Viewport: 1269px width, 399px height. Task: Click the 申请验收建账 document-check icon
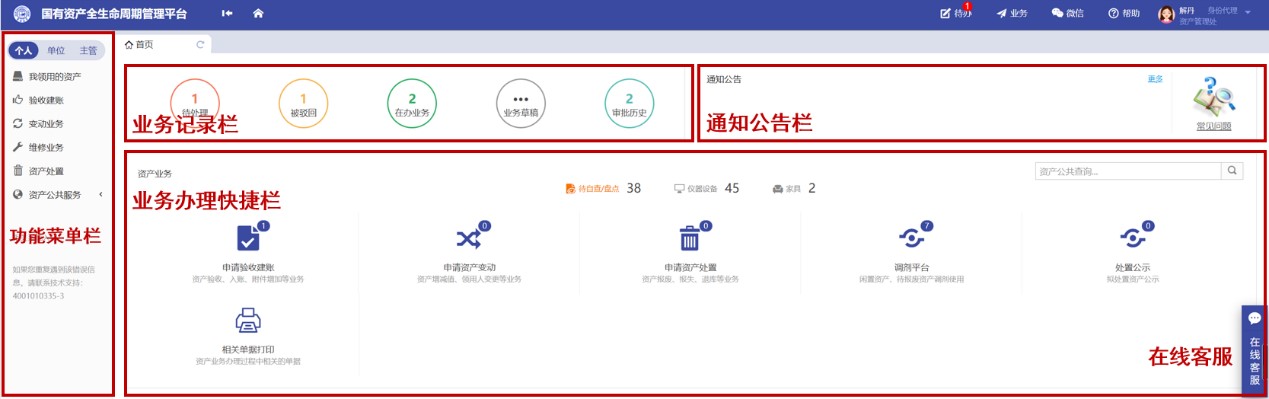pyautogui.click(x=248, y=239)
